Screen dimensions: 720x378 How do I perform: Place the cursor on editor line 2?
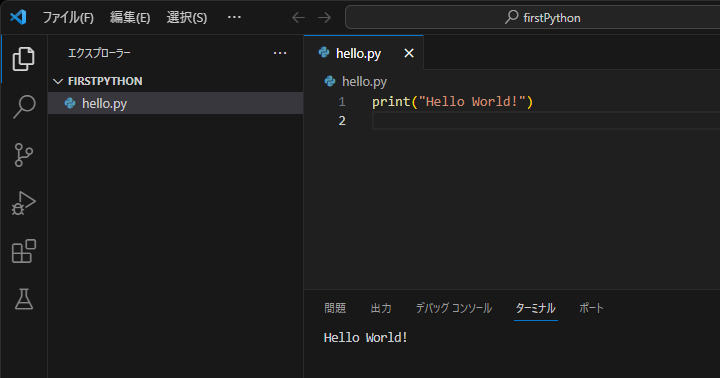pyautogui.click(x=546, y=121)
